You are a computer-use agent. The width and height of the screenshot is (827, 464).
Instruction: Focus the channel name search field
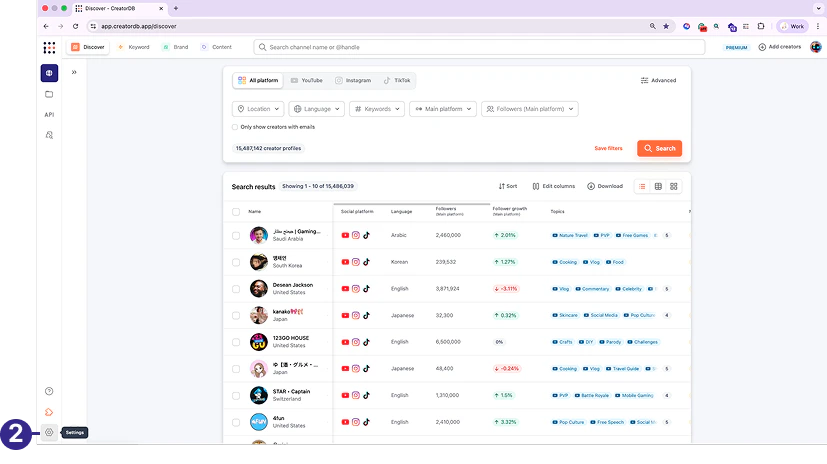[479, 47]
